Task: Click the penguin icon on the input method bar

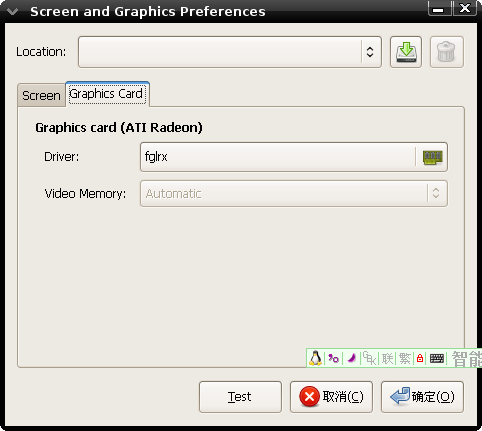Action: pyautogui.click(x=315, y=358)
